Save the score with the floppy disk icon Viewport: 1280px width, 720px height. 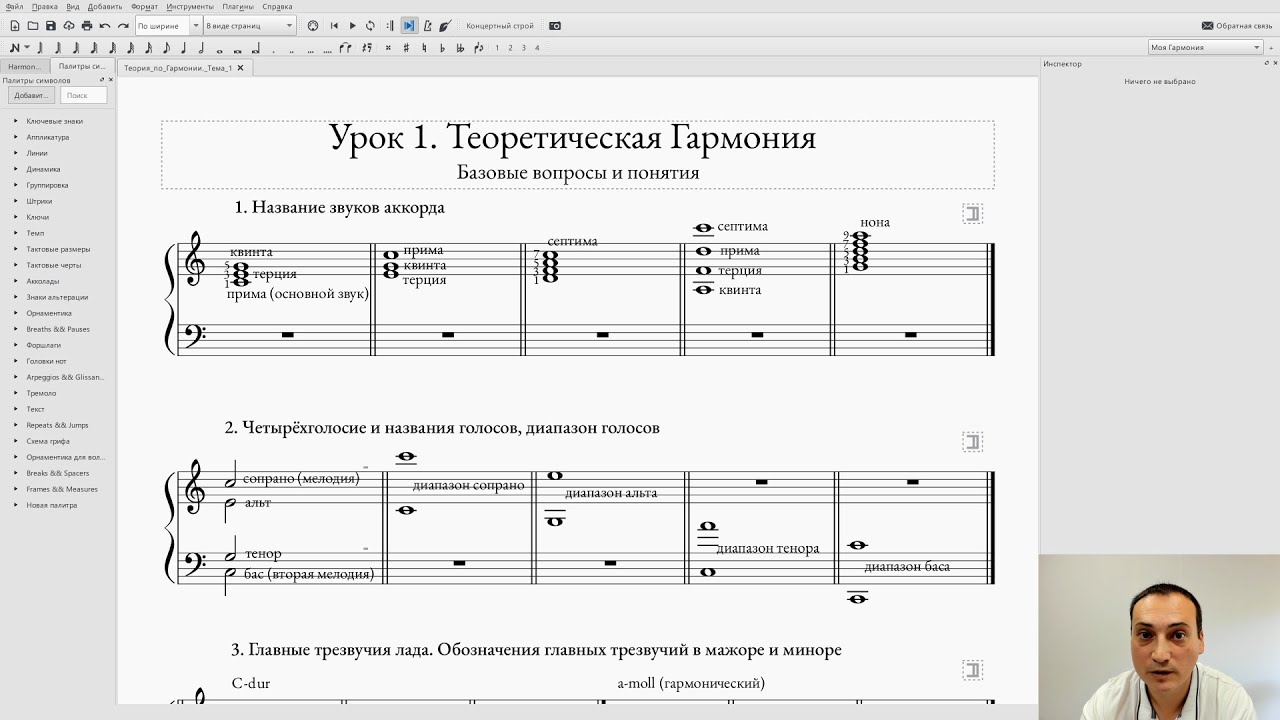point(50,26)
